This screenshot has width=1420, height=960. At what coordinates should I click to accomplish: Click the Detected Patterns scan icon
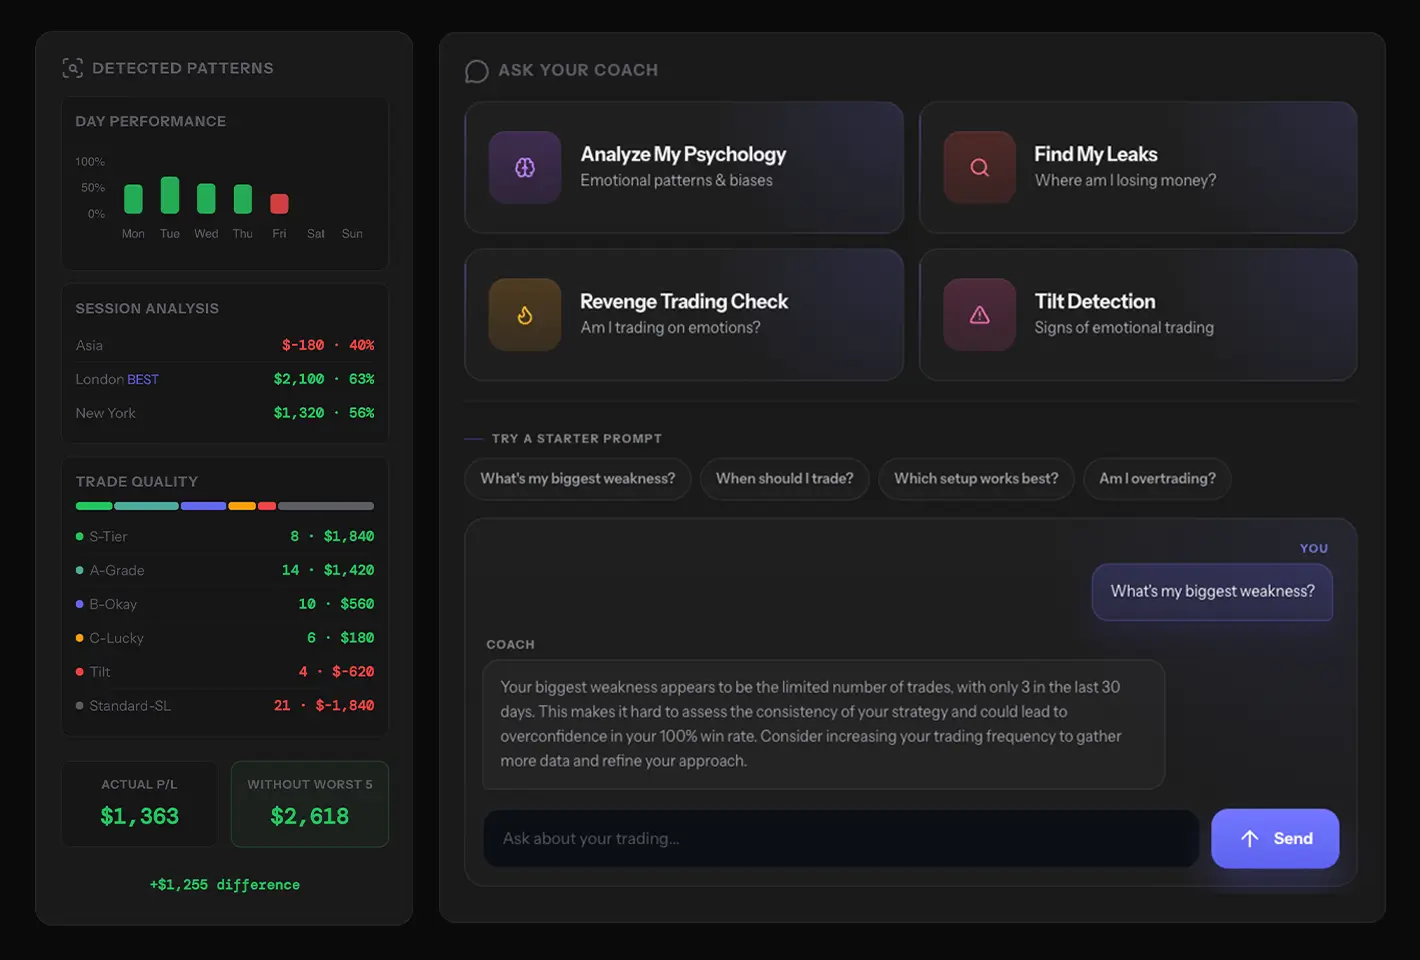(x=72, y=68)
